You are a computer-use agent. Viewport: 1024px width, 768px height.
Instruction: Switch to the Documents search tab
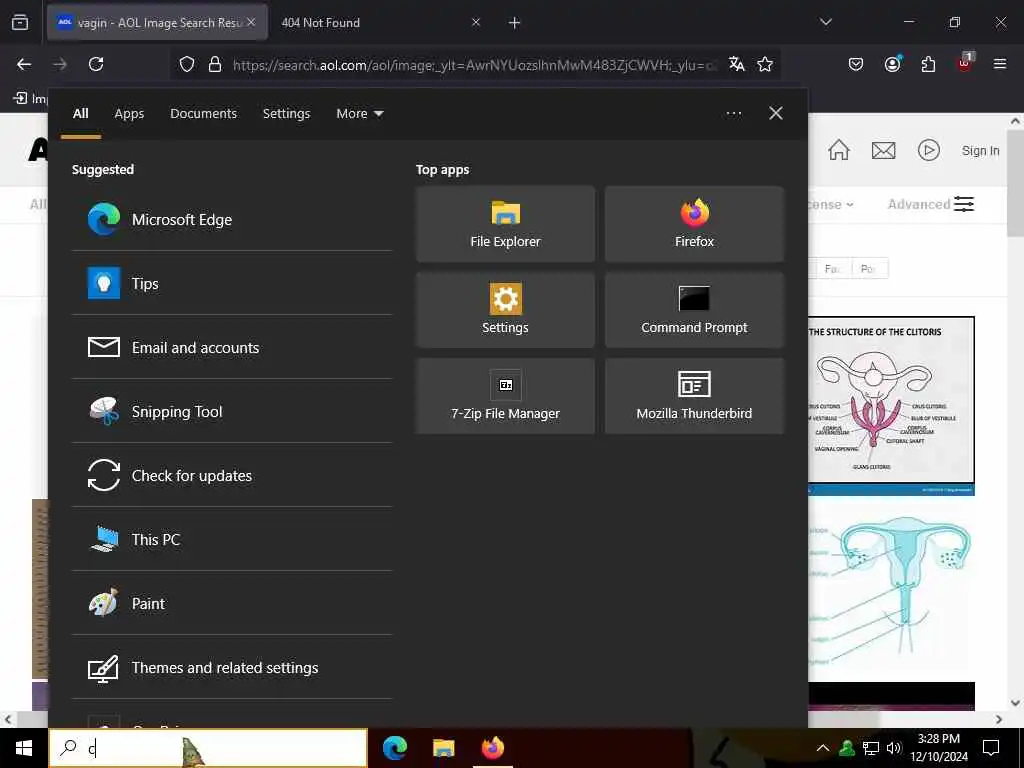[203, 114]
